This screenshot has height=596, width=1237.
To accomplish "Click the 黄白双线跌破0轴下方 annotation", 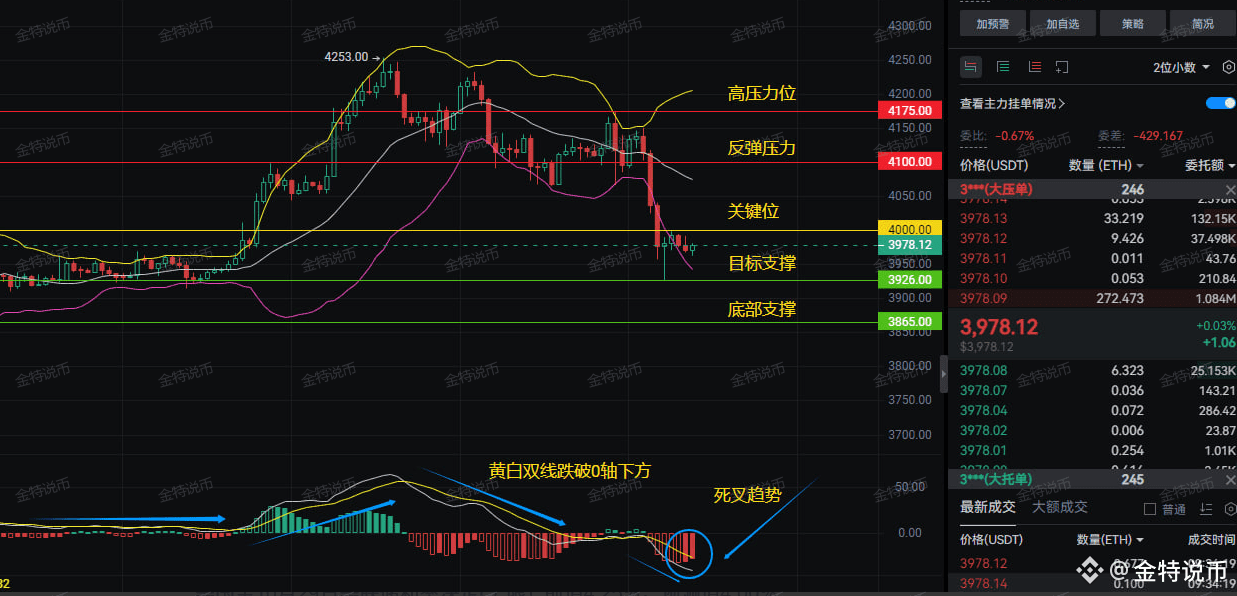I will [570, 470].
